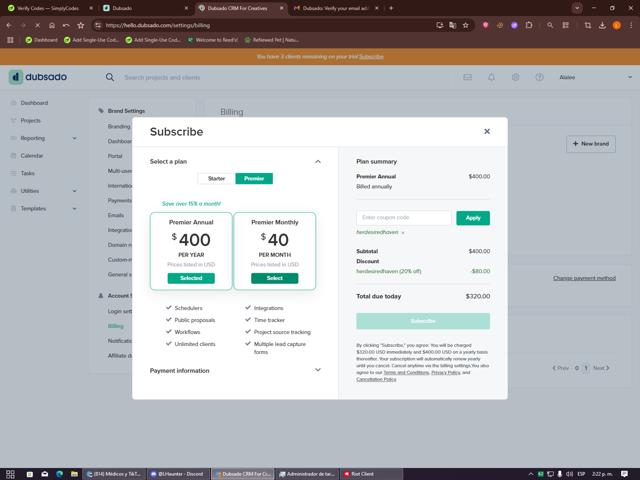Switch to the Premier plan tab
Image resolution: width=640 pixels, height=480 pixels.
pyautogui.click(x=254, y=178)
